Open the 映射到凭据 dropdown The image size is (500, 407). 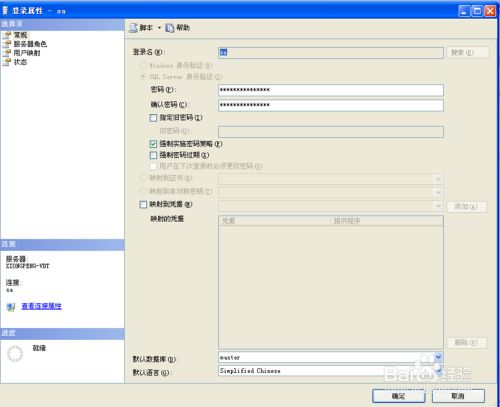438,206
